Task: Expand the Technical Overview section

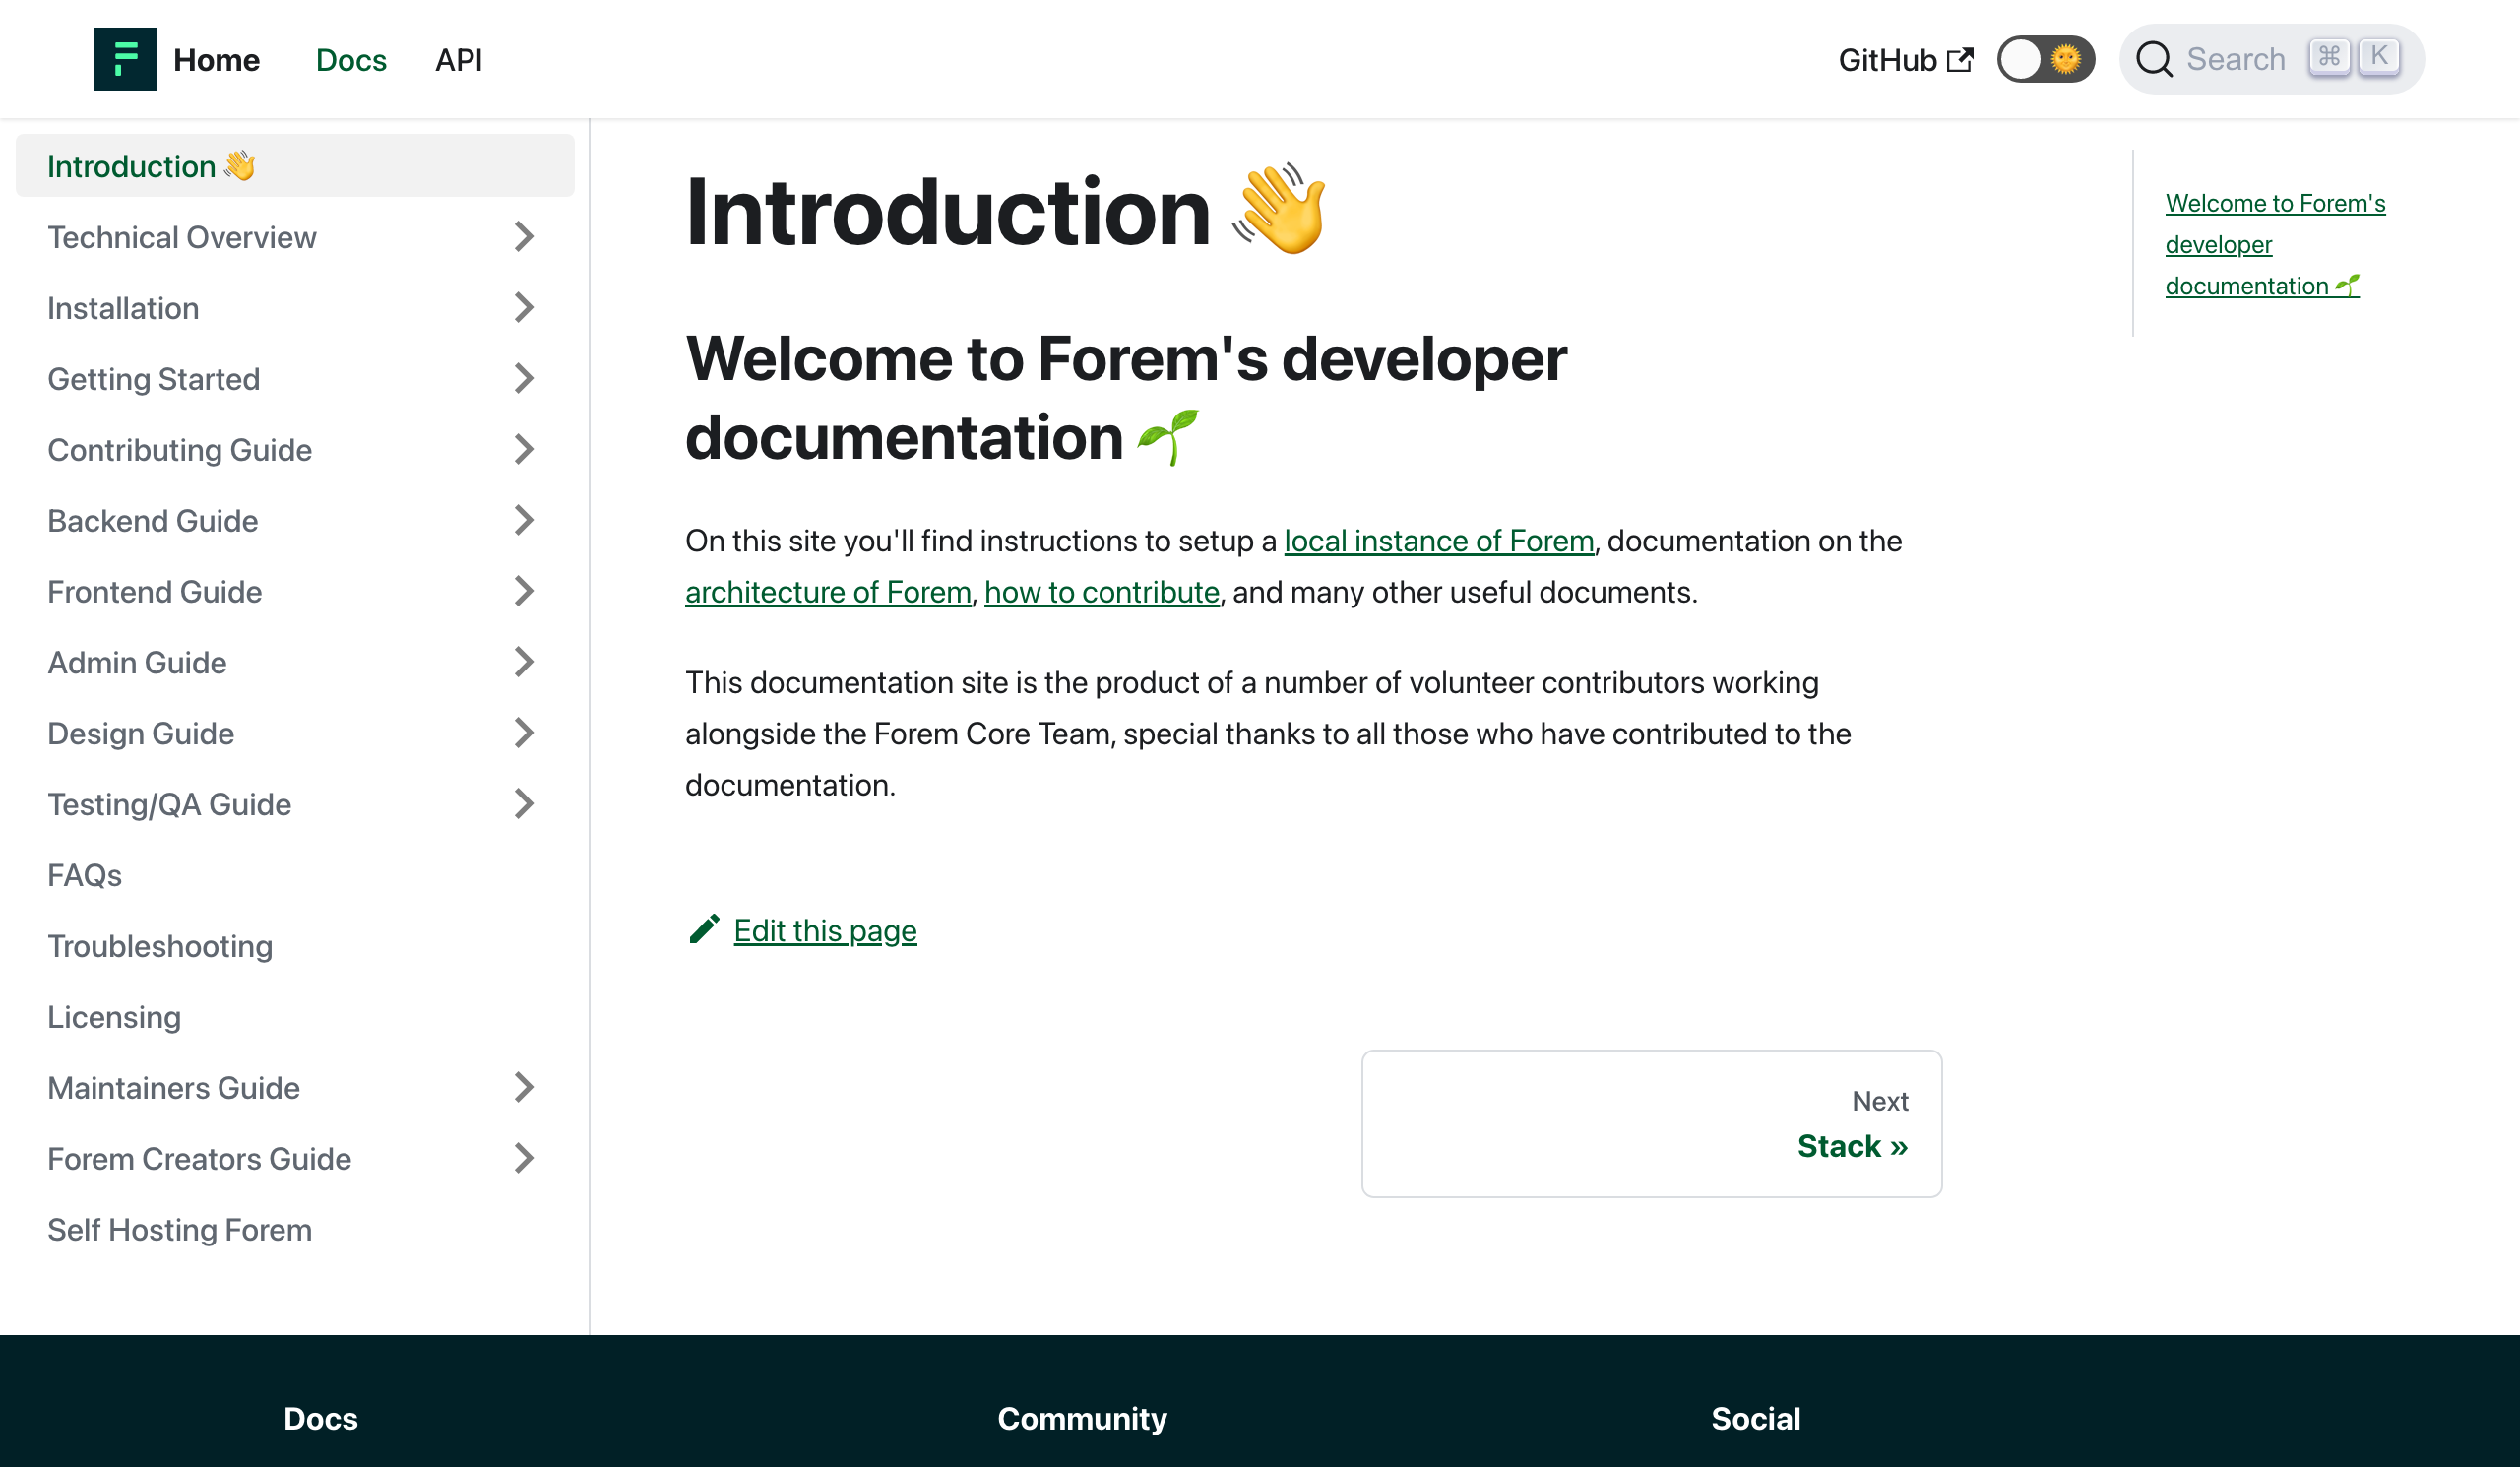Action: coord(523,237)
